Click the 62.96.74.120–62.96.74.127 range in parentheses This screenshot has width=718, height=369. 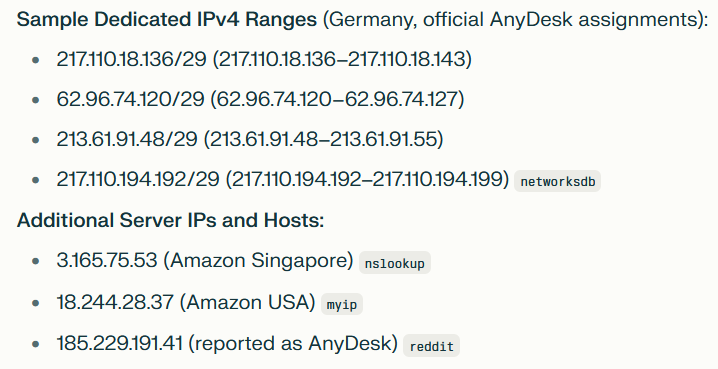point(337,99)
